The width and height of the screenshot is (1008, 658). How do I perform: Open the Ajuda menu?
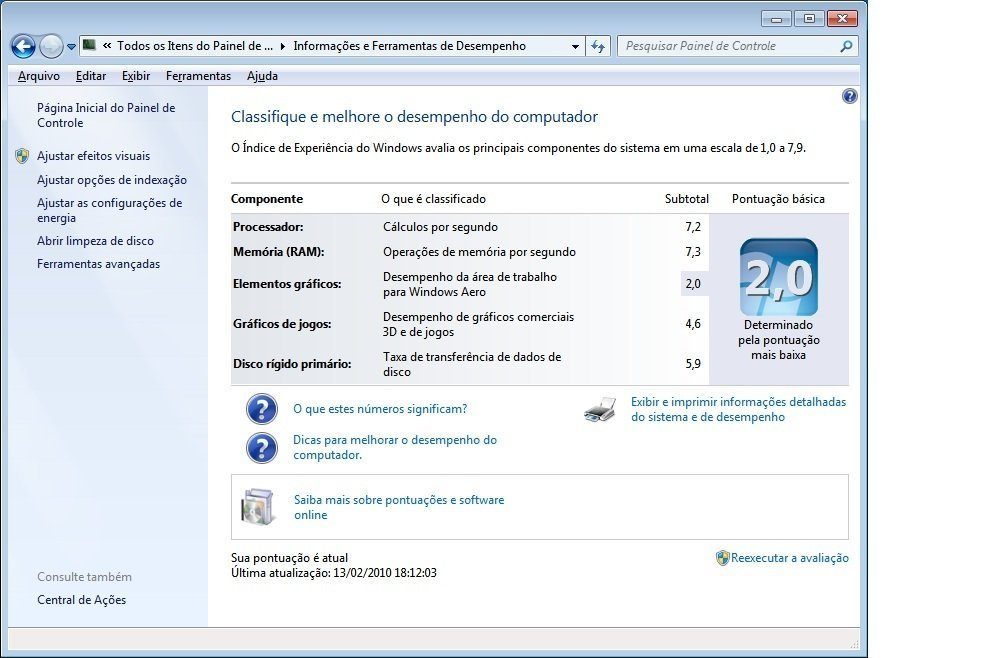click(x=262, y=76)
